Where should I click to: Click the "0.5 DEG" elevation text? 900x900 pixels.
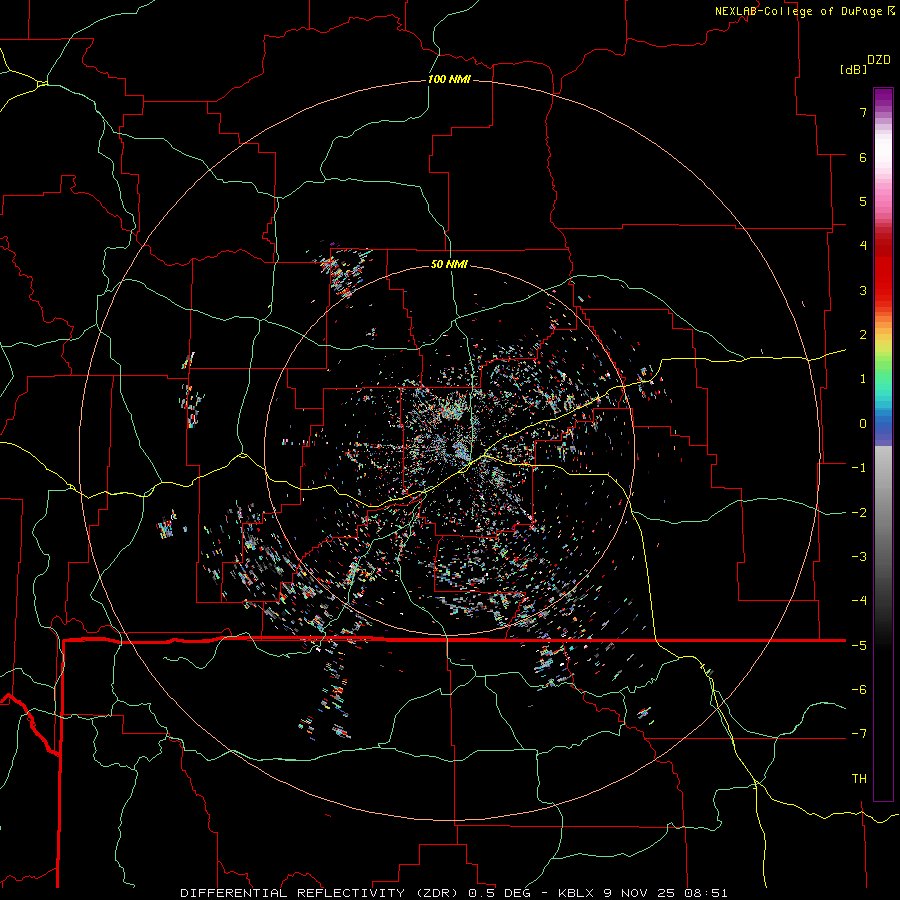pyautogui.click(x=499, y=893)
